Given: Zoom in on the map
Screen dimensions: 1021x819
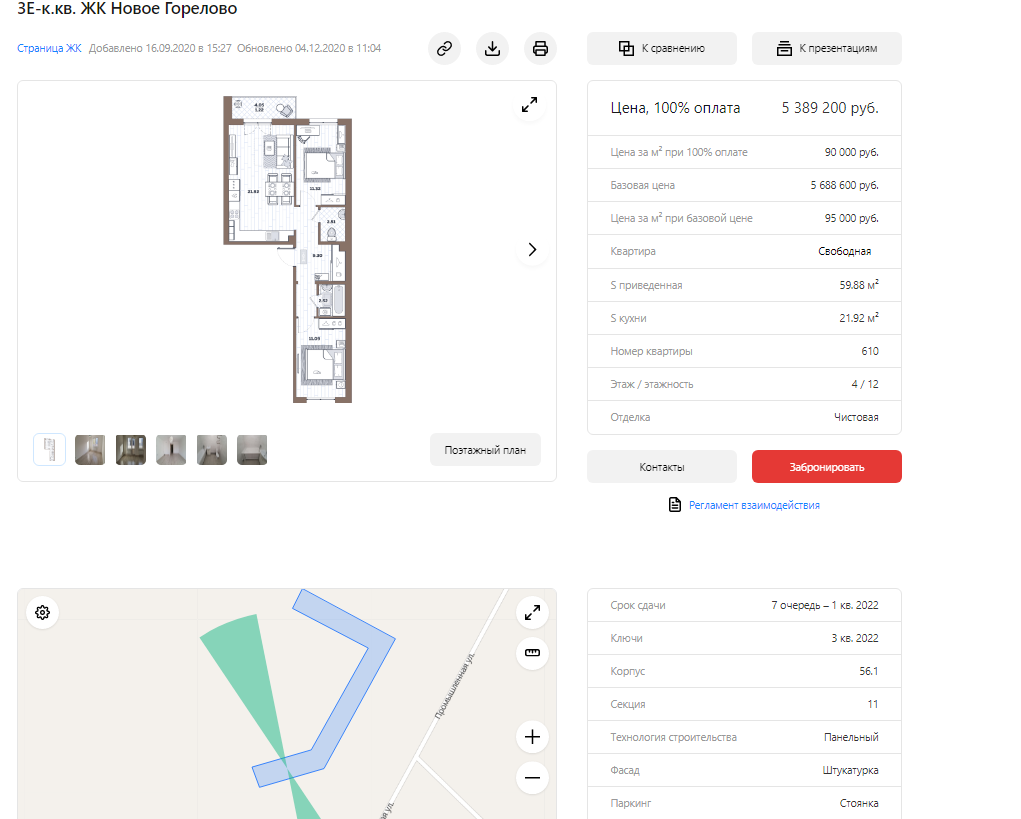Looking at the screenshot, I should 532,738.
